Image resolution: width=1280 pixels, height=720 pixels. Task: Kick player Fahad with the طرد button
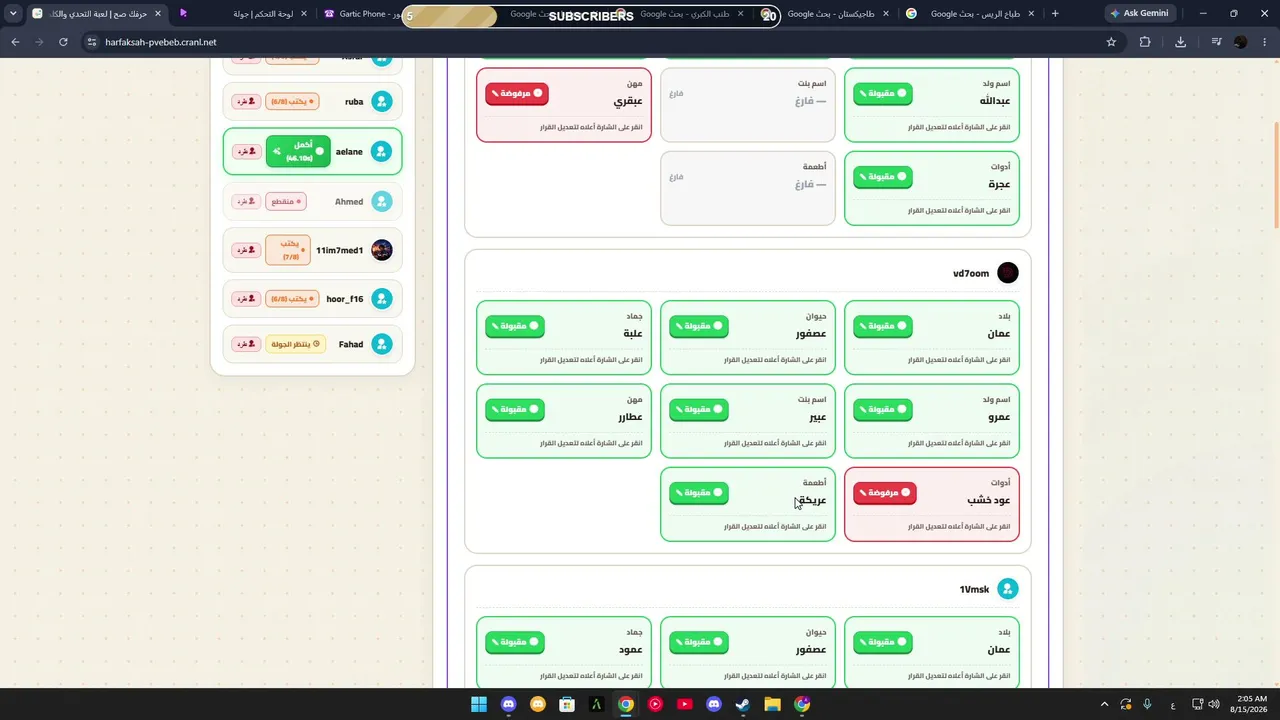point(245,344)
